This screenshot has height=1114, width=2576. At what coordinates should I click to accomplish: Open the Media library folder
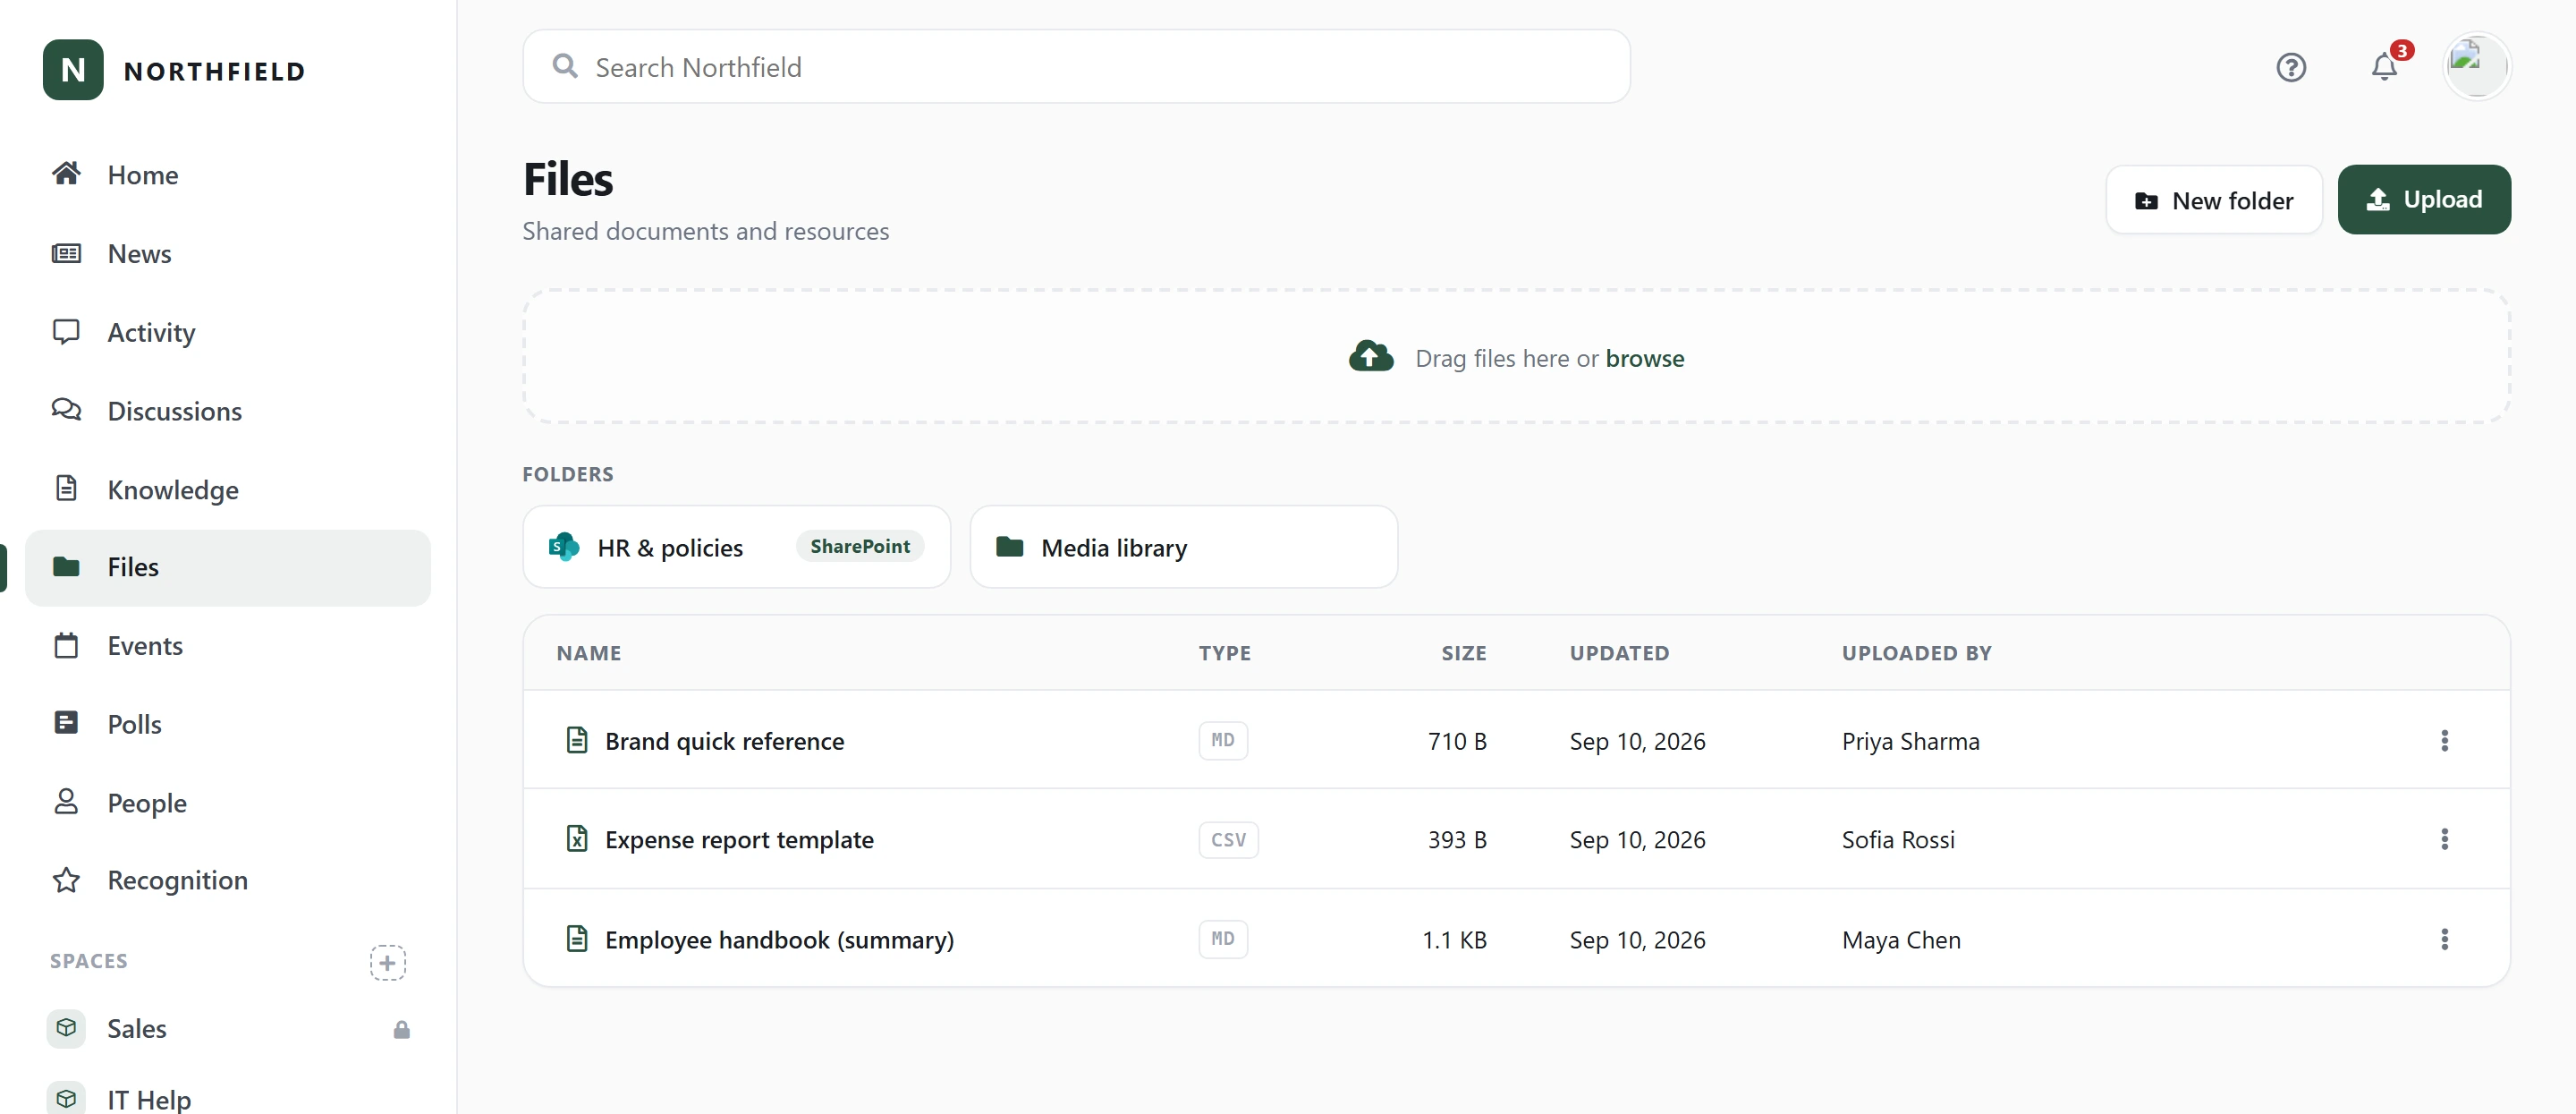click(x=1183, y=547)
